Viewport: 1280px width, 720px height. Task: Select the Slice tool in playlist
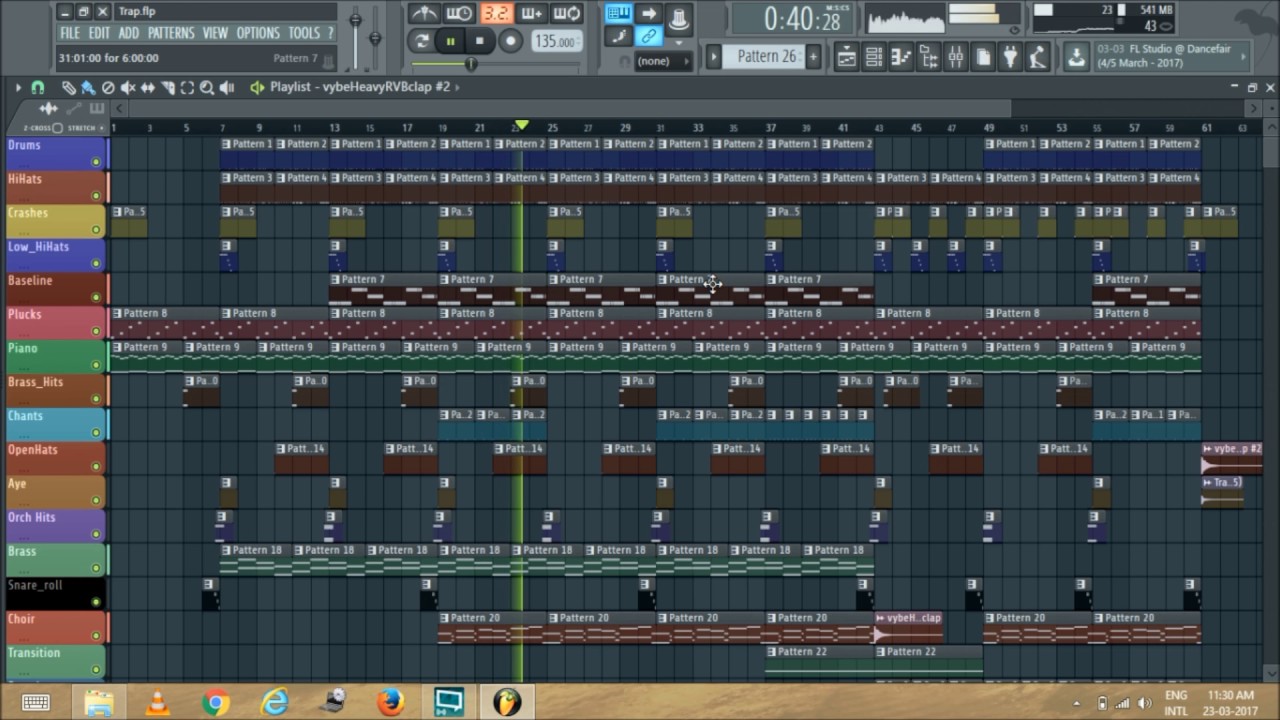click(167, 87)
